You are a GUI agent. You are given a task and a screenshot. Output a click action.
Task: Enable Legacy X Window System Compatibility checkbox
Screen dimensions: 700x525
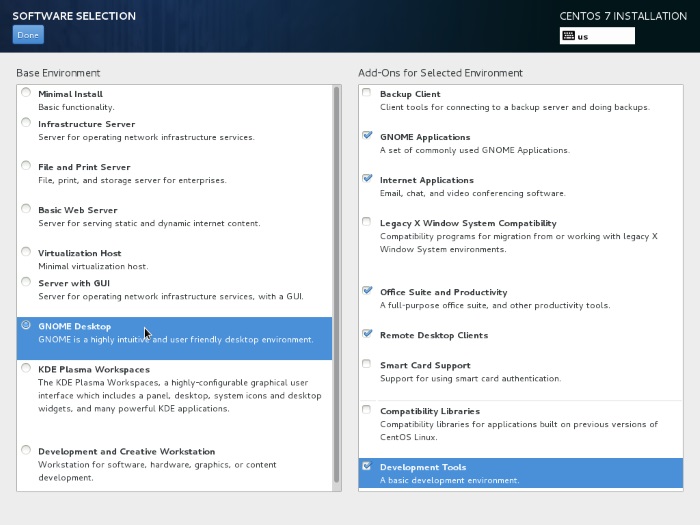click(367, 221)
